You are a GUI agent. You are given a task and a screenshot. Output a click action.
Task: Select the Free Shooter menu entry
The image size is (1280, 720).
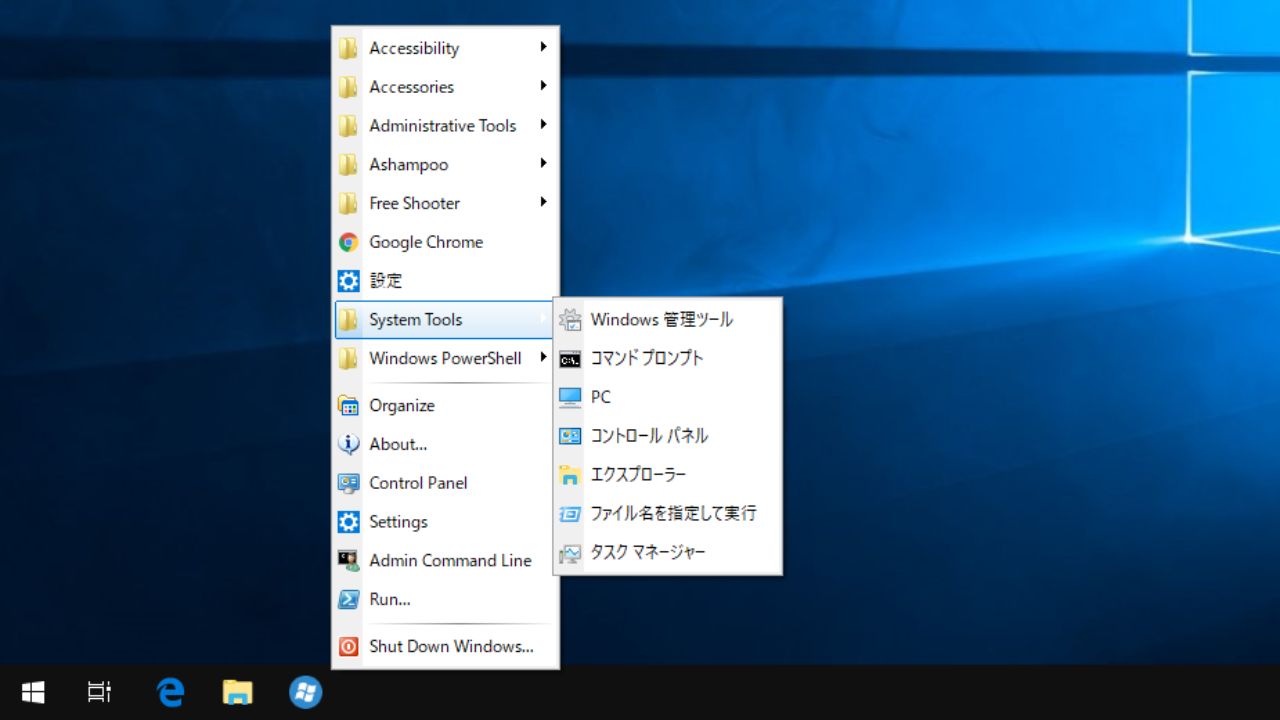(x=445, y=203)
